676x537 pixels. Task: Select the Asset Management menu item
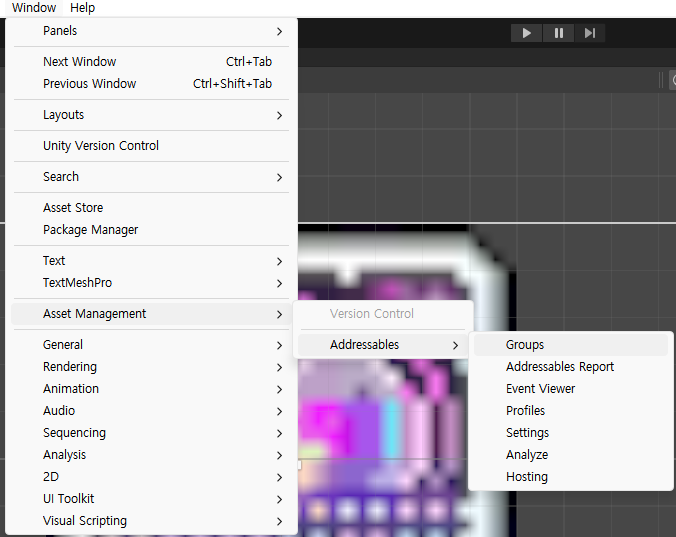point(151,314)
